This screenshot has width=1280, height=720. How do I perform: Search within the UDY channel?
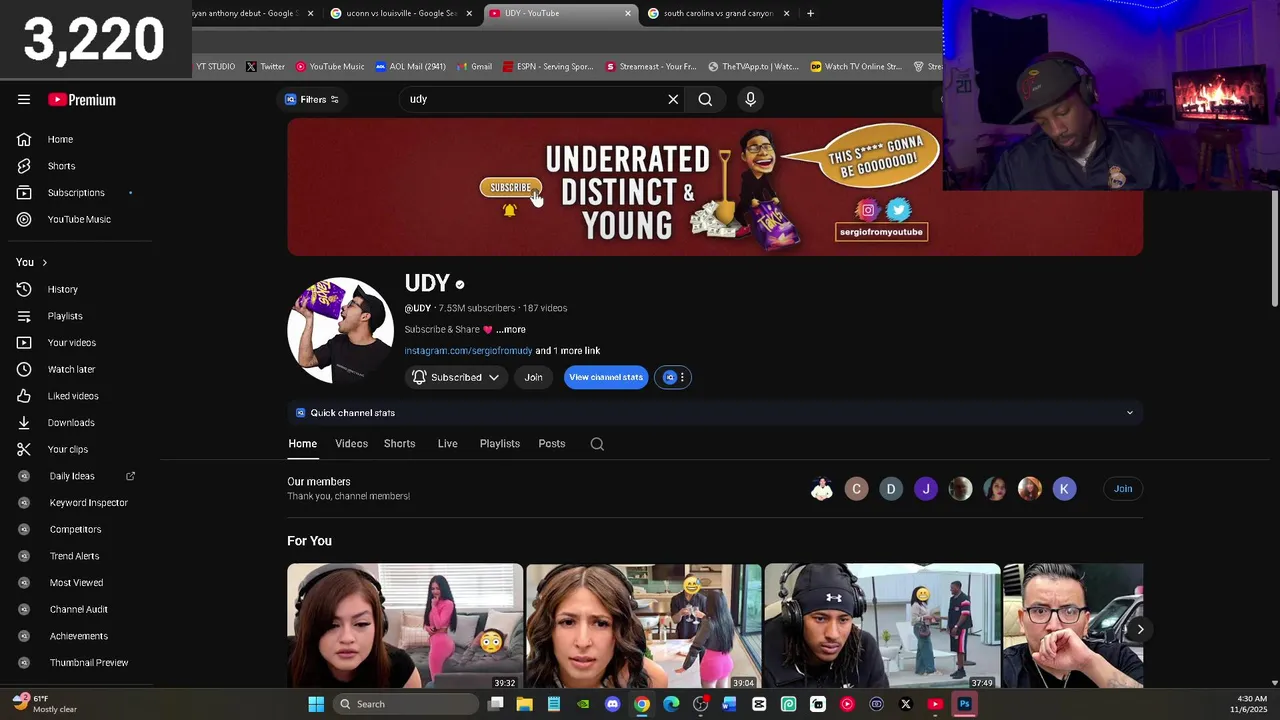(597, 444)
